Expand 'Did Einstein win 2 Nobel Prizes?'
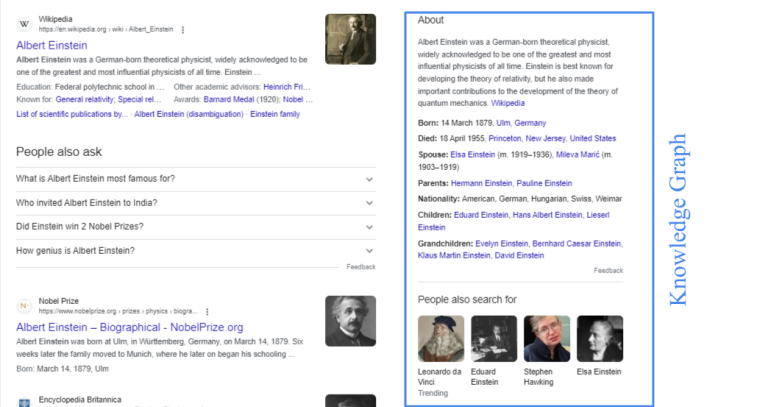 click(195, 227)
